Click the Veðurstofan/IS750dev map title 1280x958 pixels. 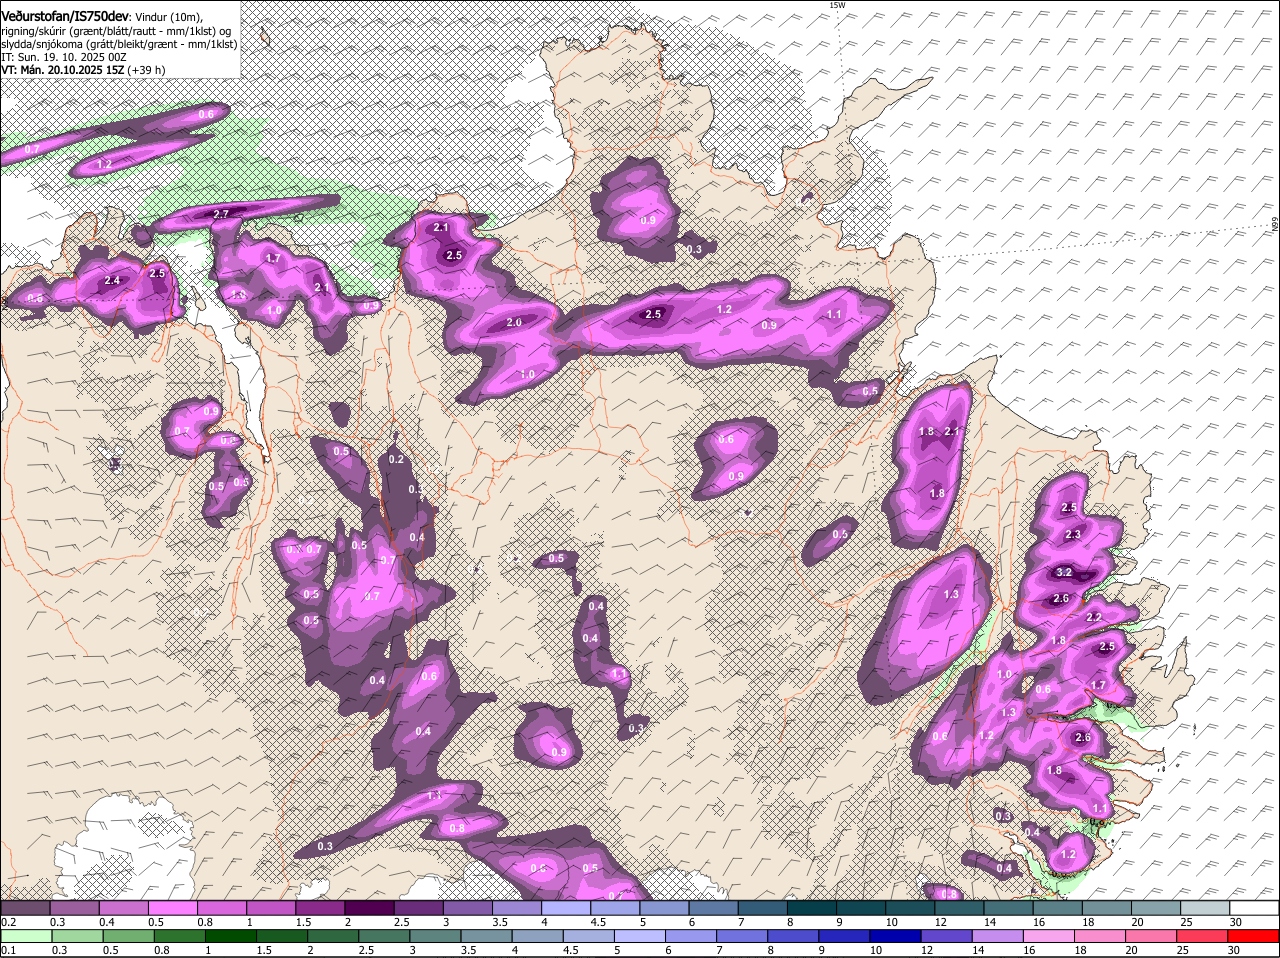(64, 17)
